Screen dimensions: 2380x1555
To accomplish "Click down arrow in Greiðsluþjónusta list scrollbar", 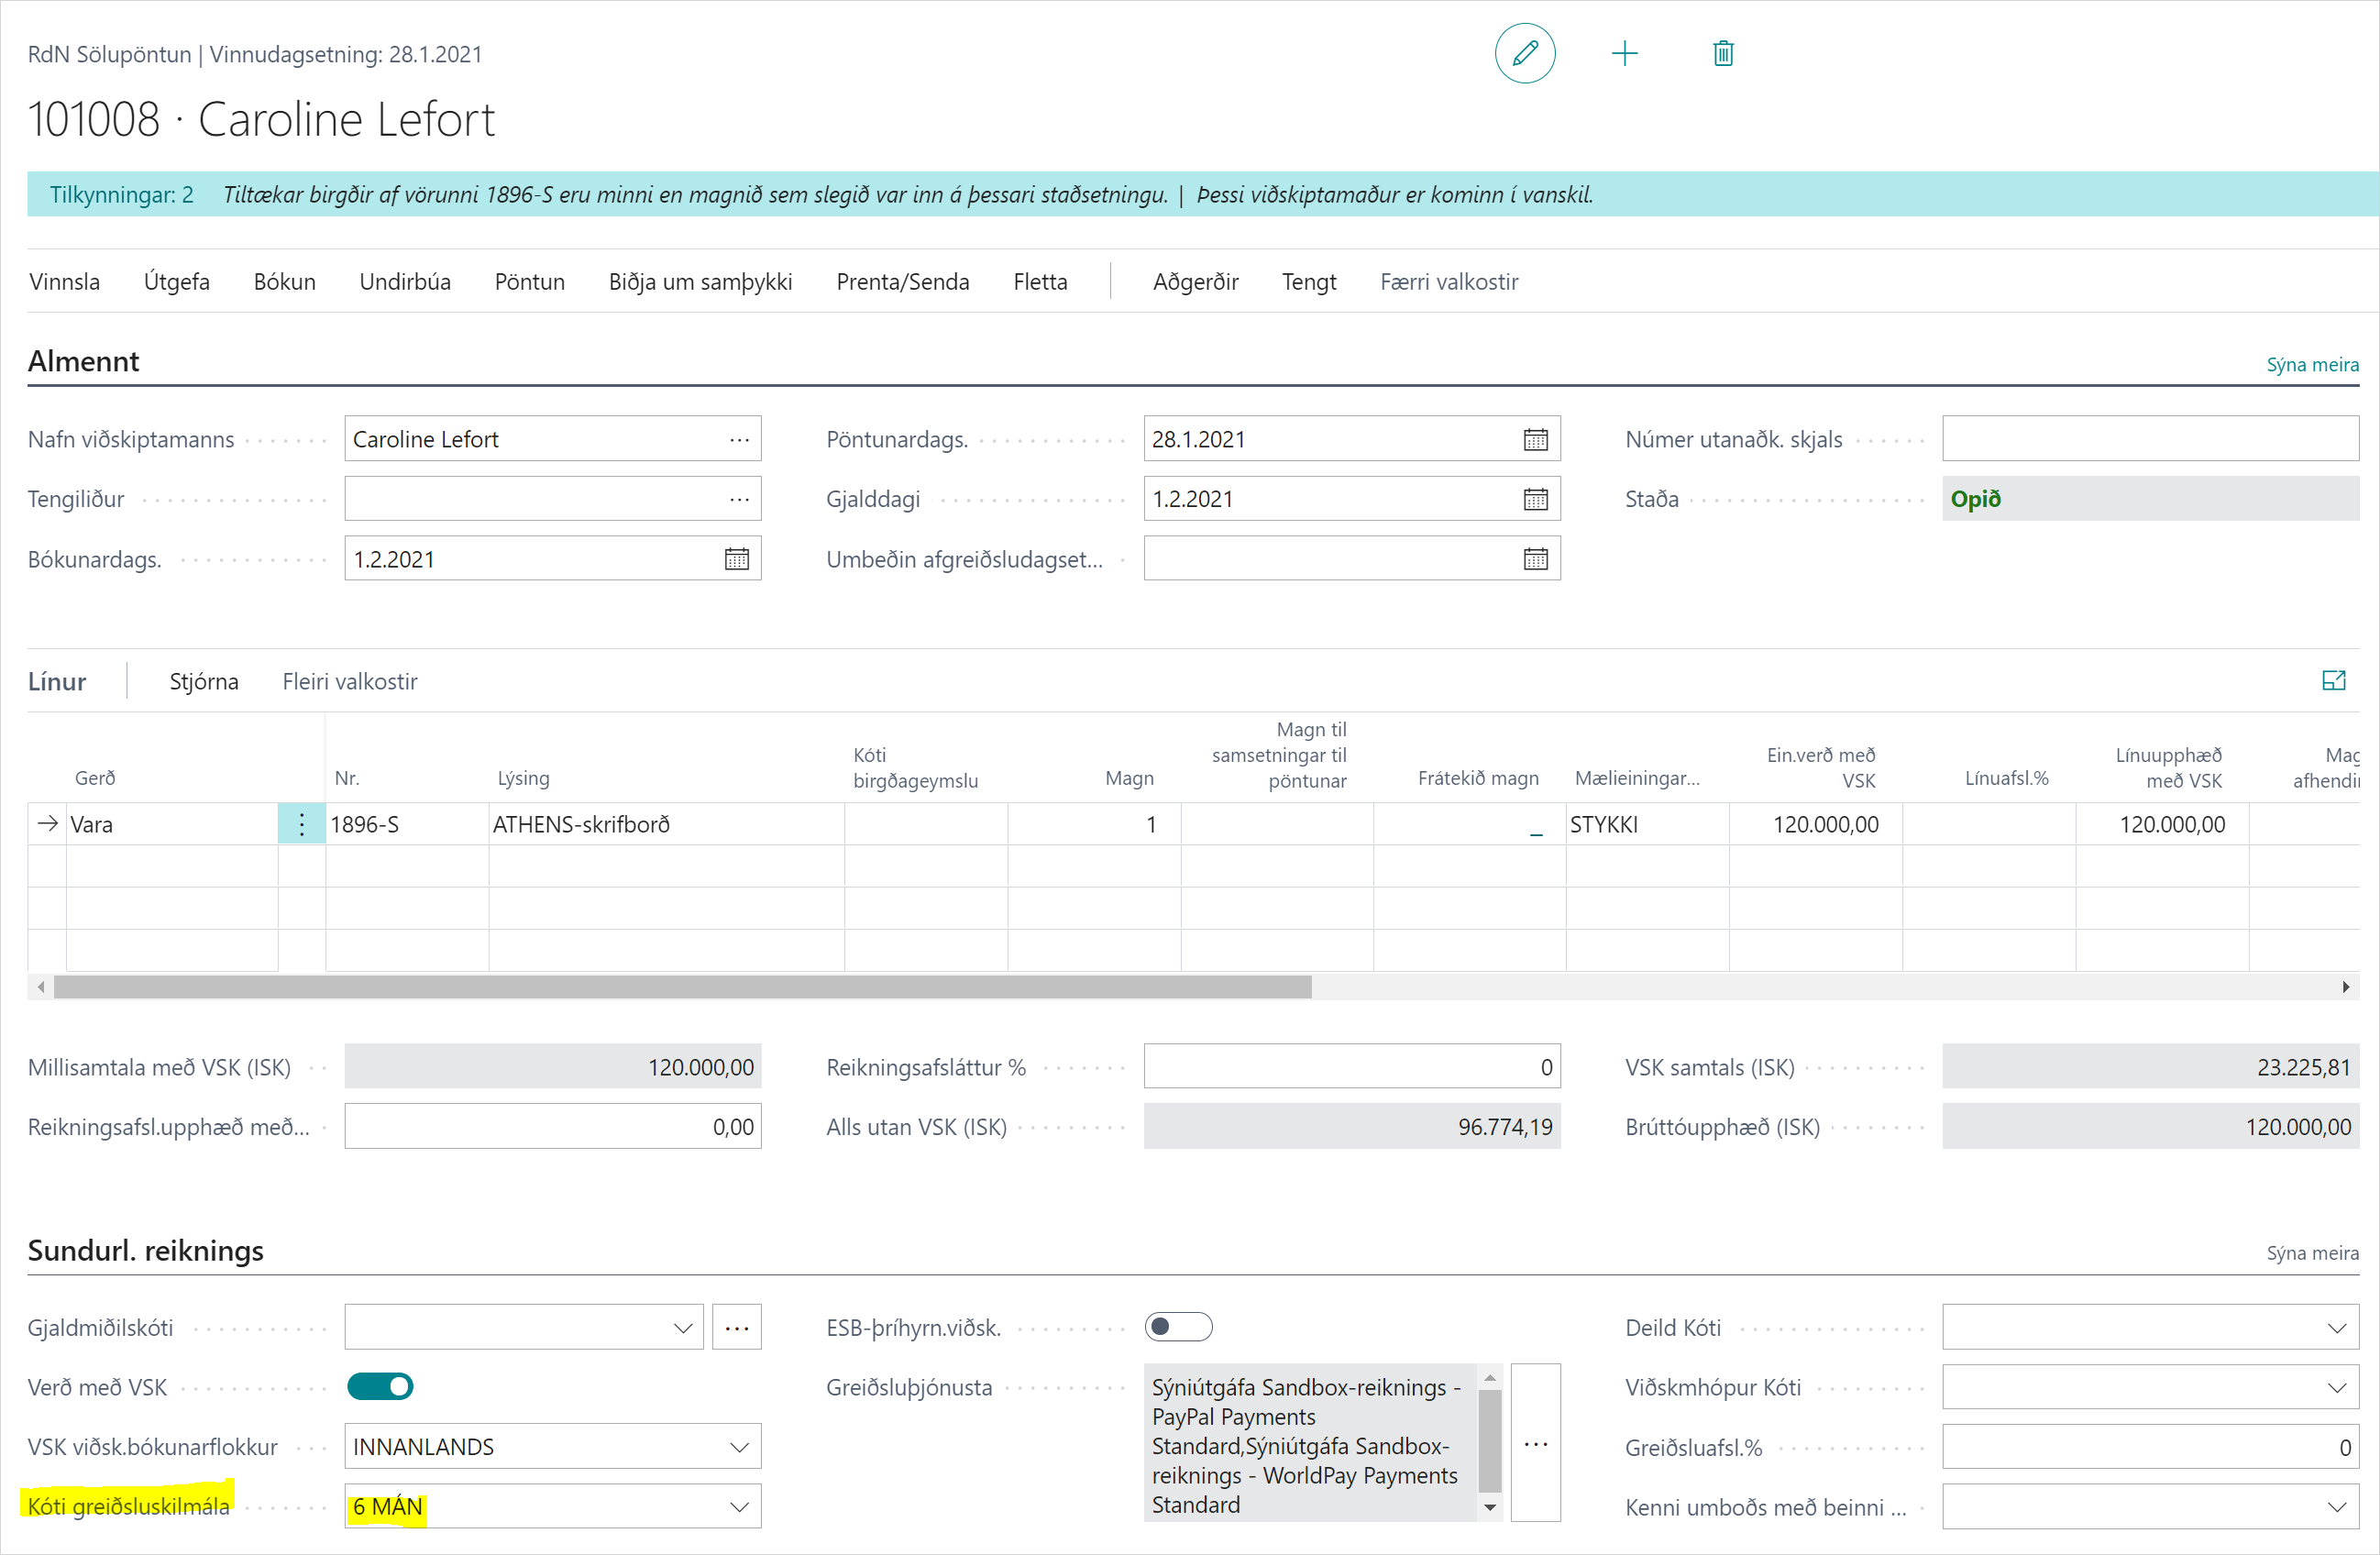I will pyautogui.click(x=1489, y=1507).
